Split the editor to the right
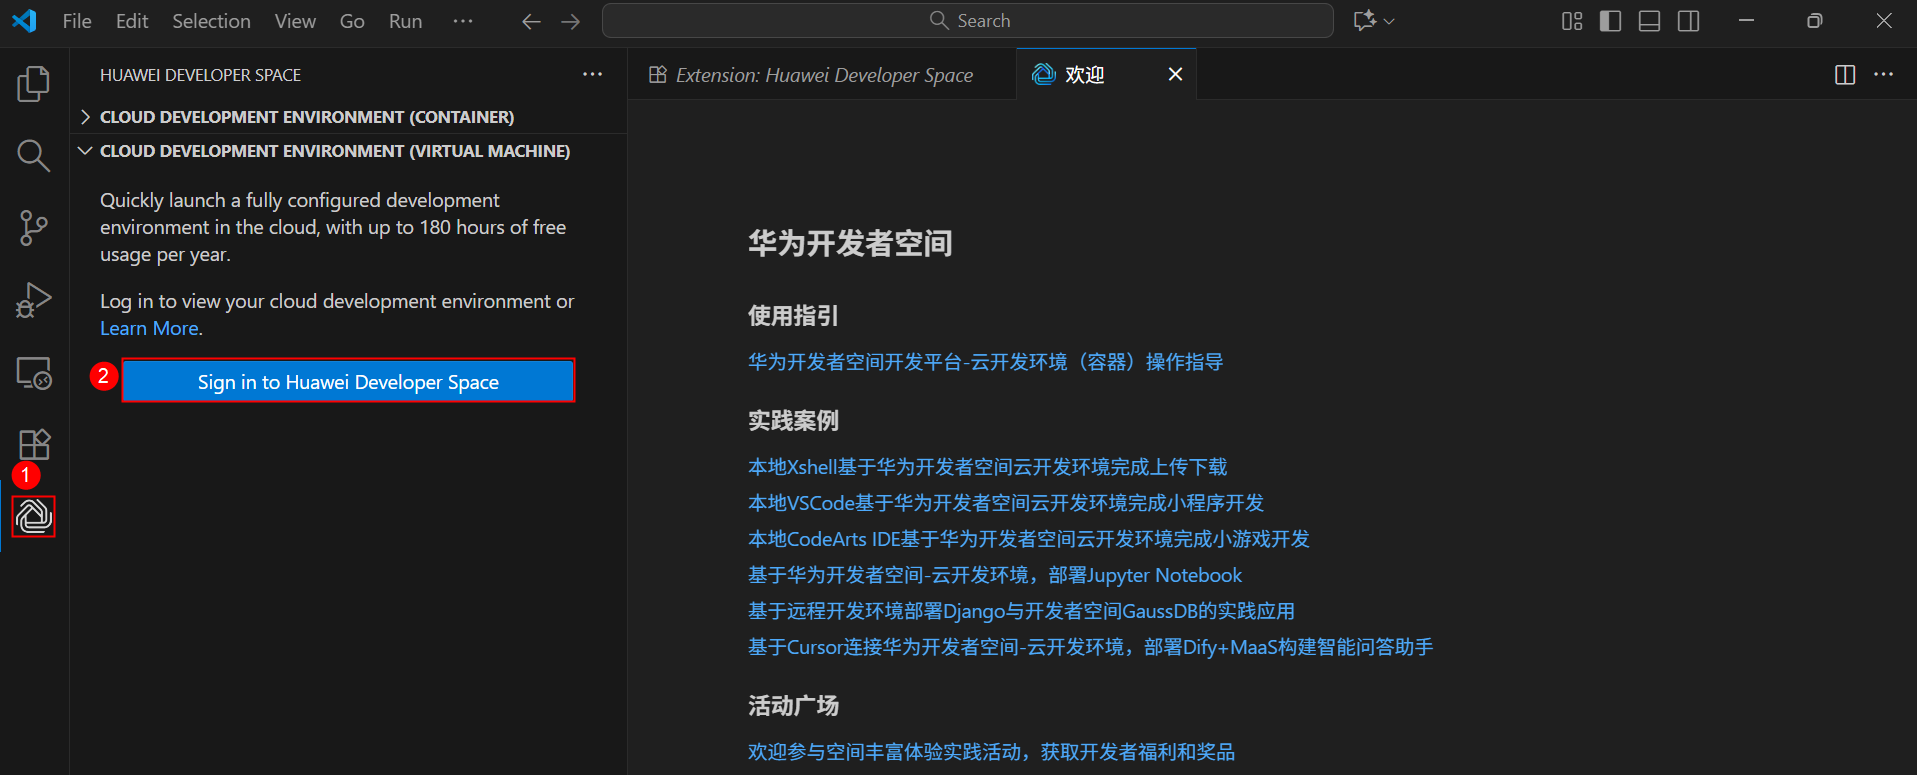The width and height of the screenshot is (1917, 775). tap(1845, 75)
